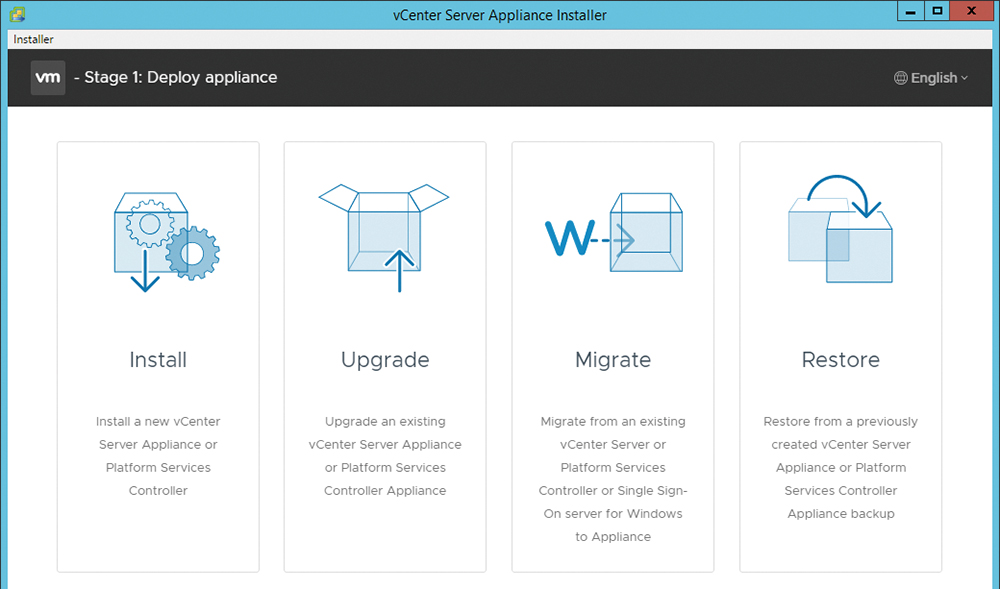Image resolution: width=1000 pixels, height=589 pixels.
Task: Minimize the installer window
Action: (911, 11)
